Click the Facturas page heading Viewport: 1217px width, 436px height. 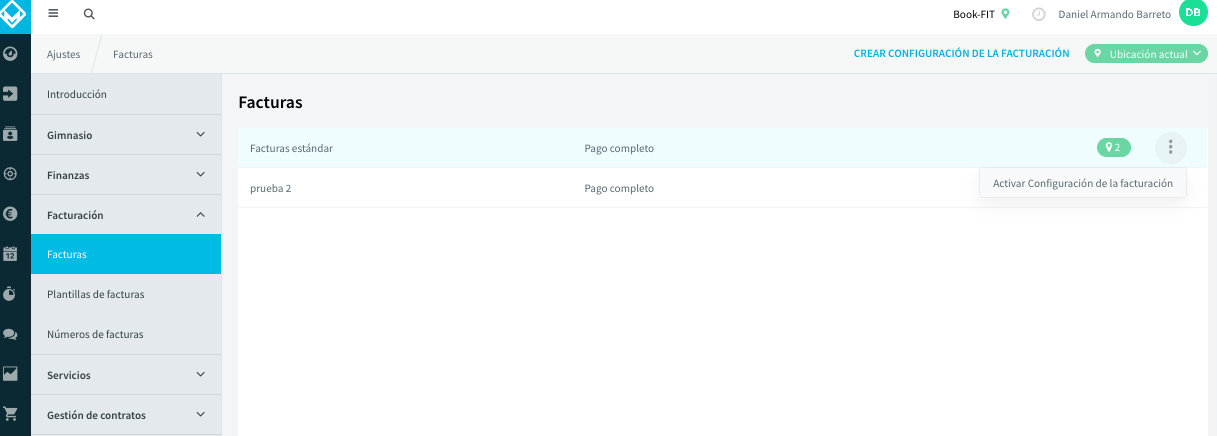point(270,102)
